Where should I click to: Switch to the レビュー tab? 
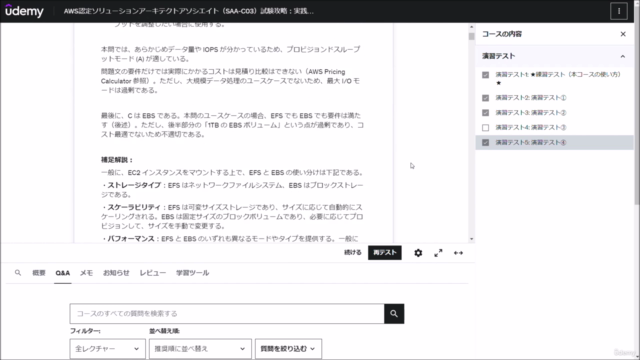coord(153,273)
